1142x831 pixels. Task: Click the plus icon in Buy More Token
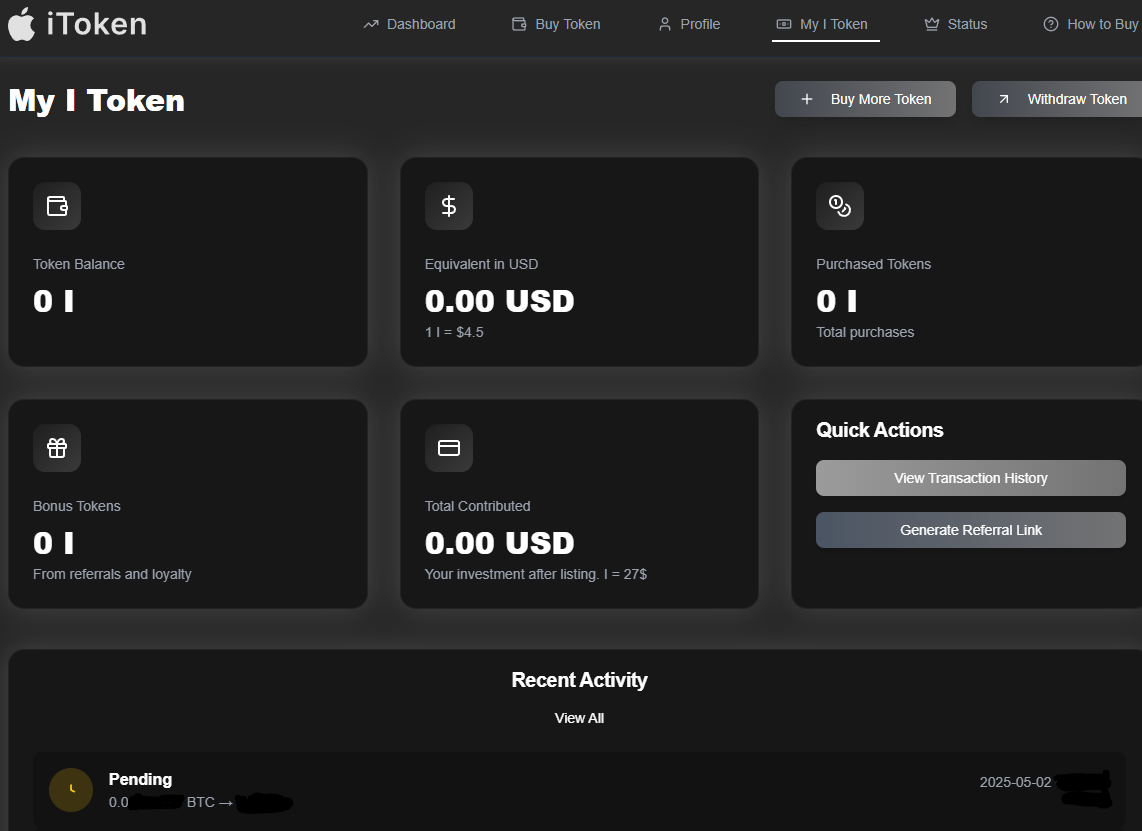pyautogui.click(x=806, y=99)
